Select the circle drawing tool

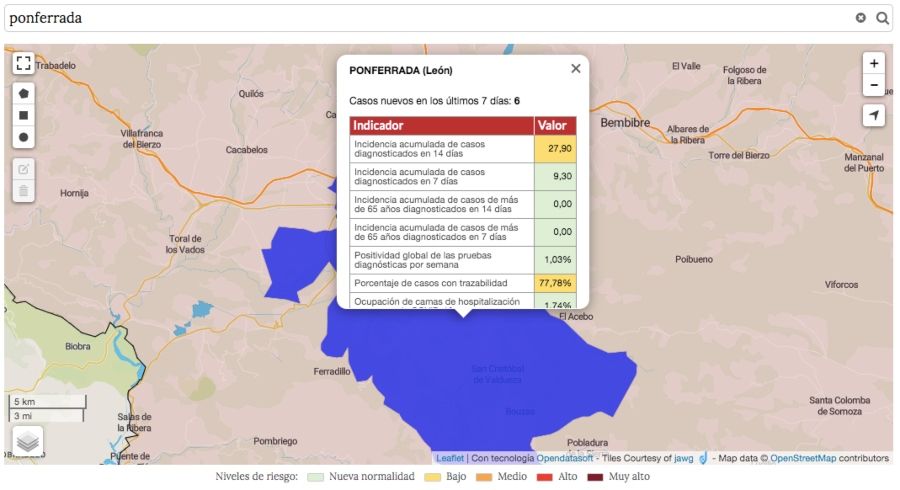[x=24, y=137]
